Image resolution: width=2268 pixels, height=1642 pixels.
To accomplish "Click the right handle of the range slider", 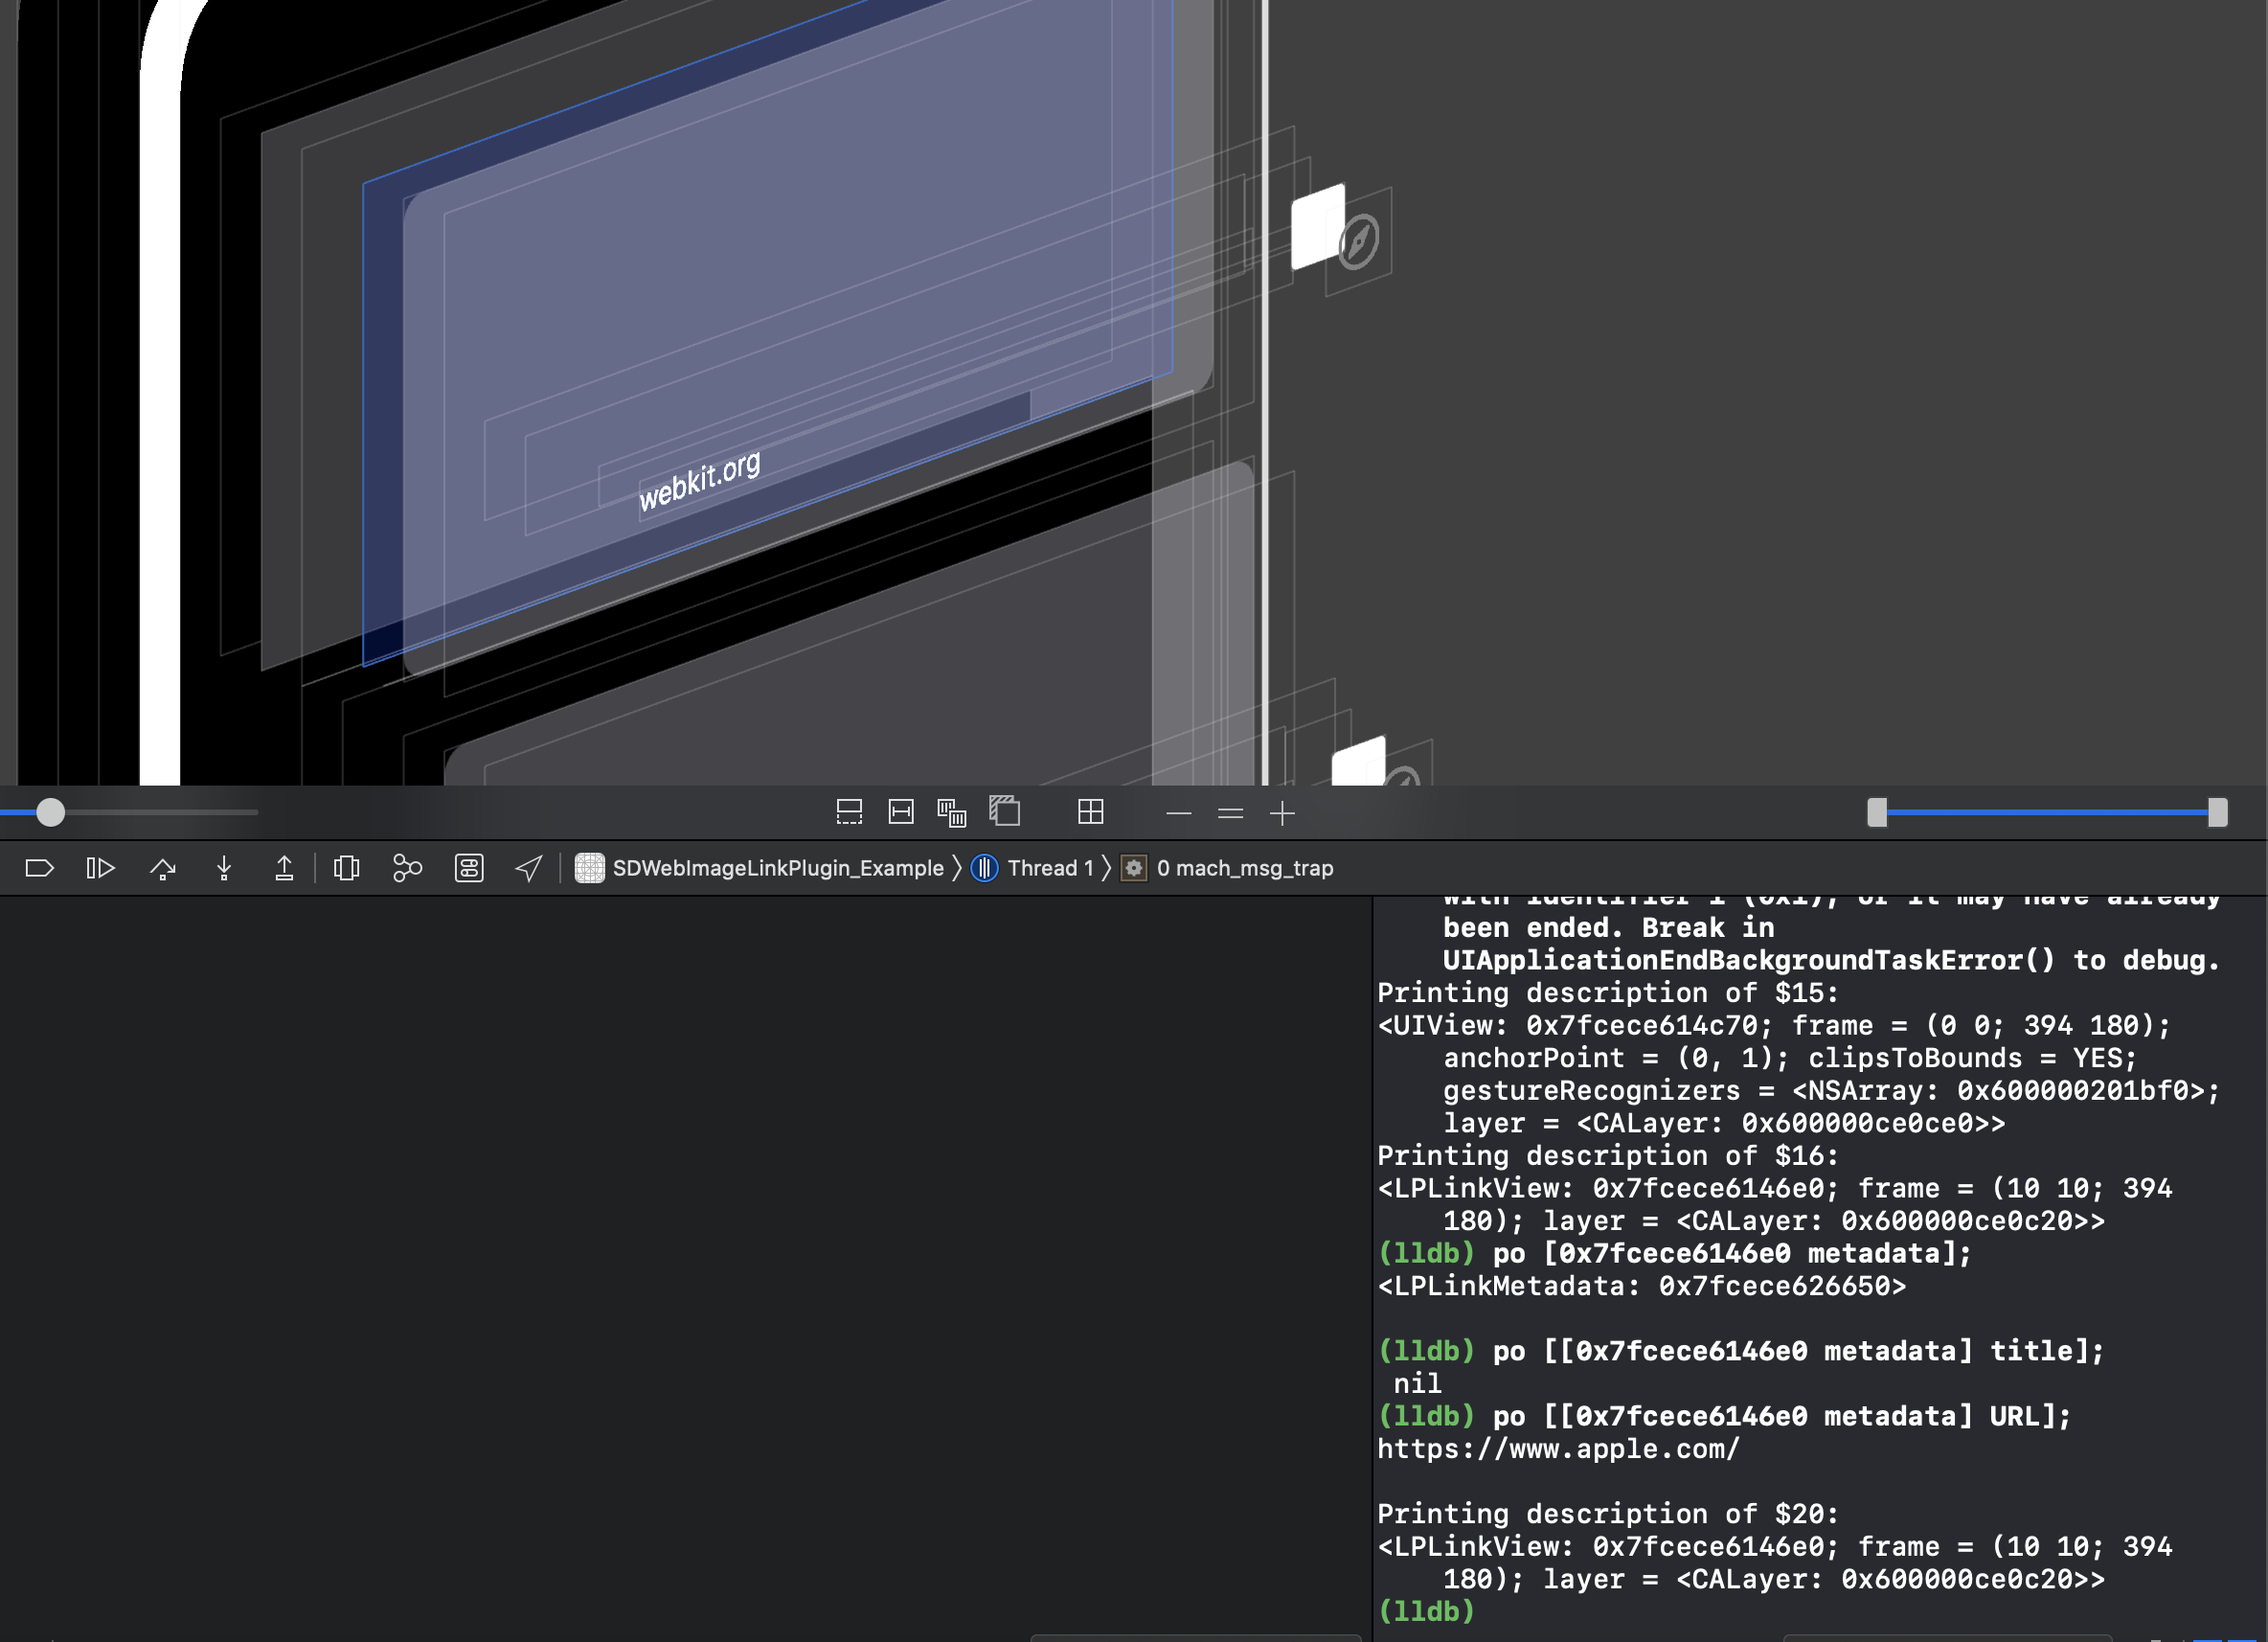I will pyautogui.click(x=2218, y=813).
